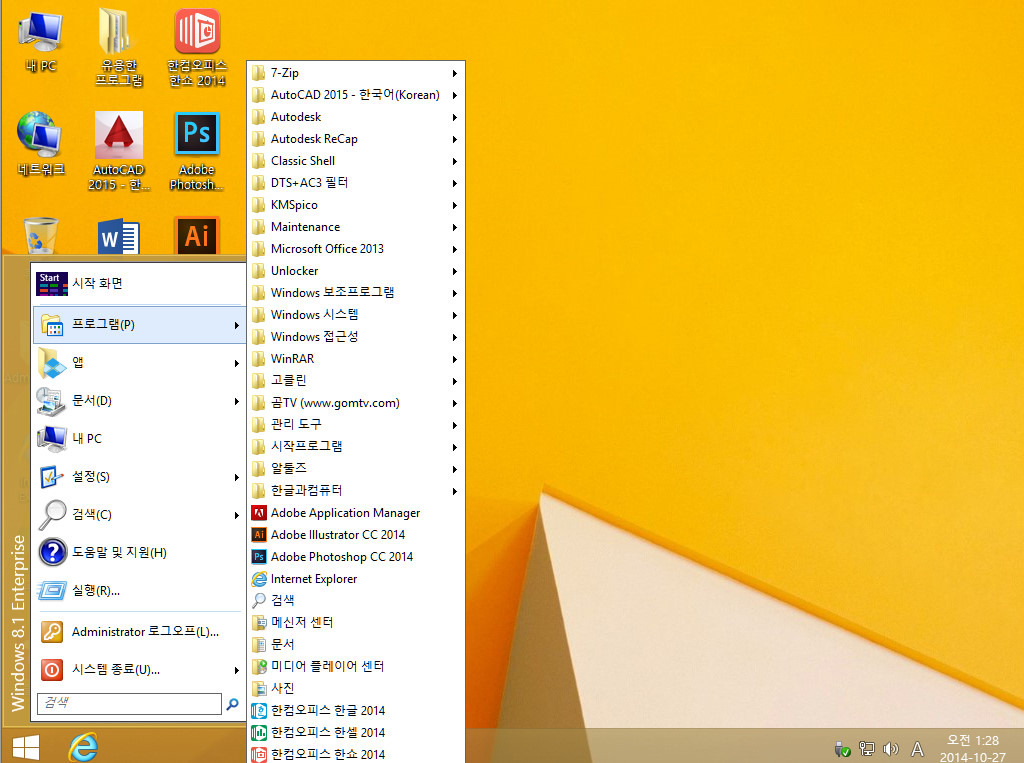Launch 한컴오피스 한쇼 2014 desktop shortcut

pos(197,47)
